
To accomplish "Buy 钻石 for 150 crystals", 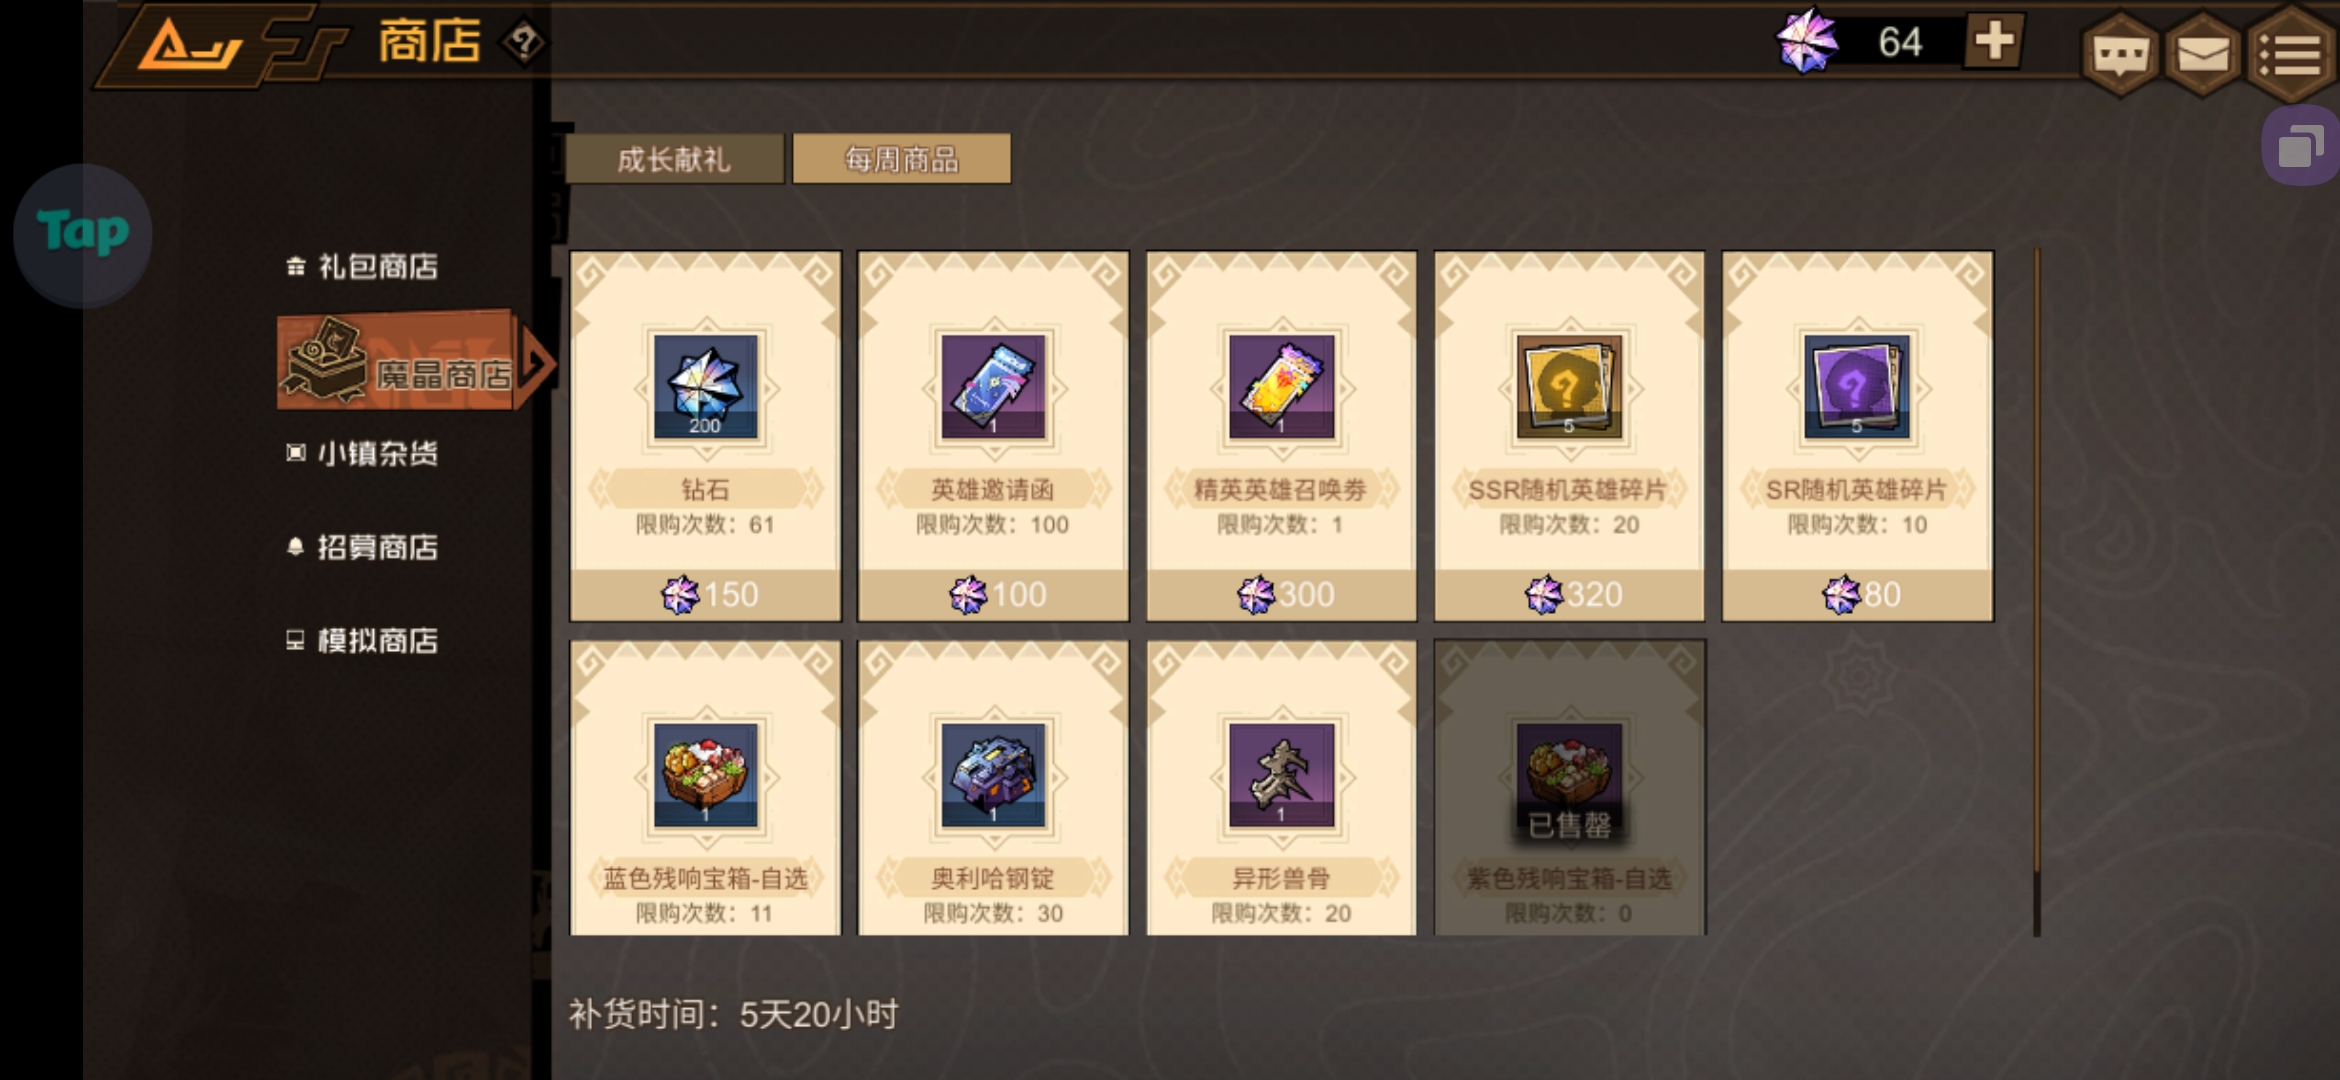I will coord(705,594).
